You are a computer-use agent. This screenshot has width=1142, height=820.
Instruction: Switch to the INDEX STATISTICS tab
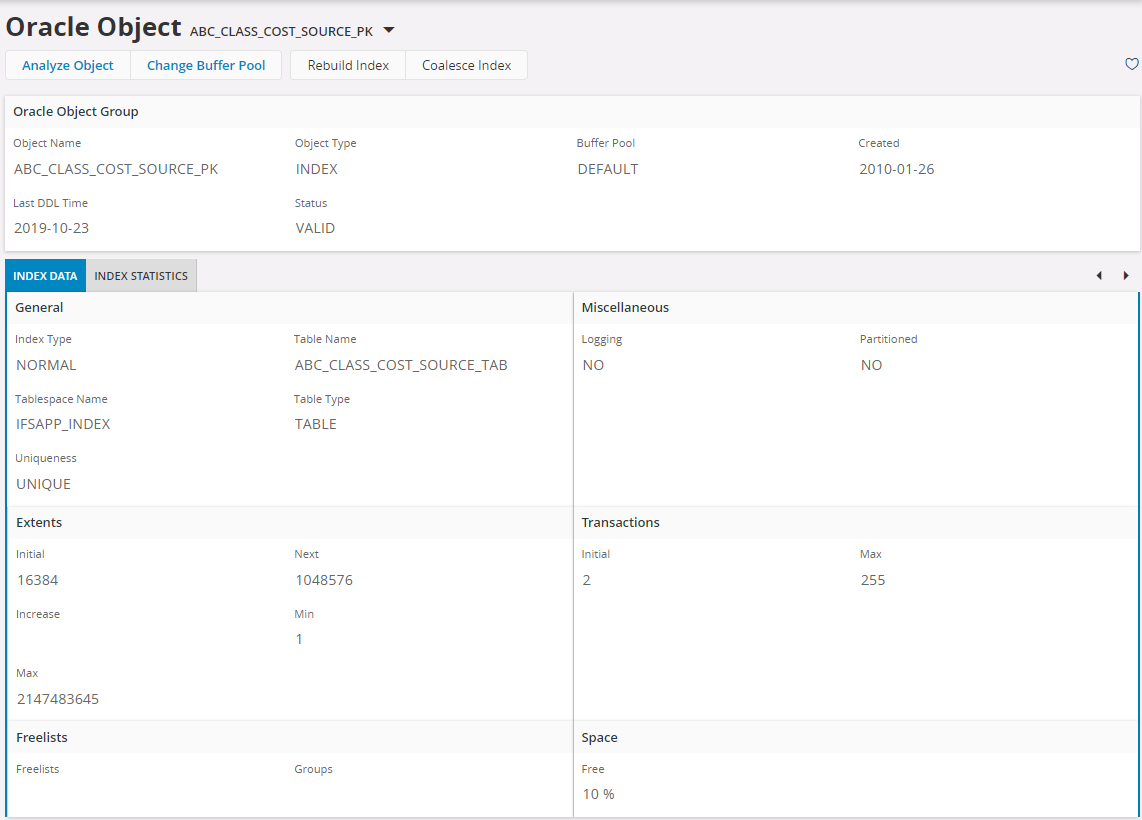tap(140, 275)
